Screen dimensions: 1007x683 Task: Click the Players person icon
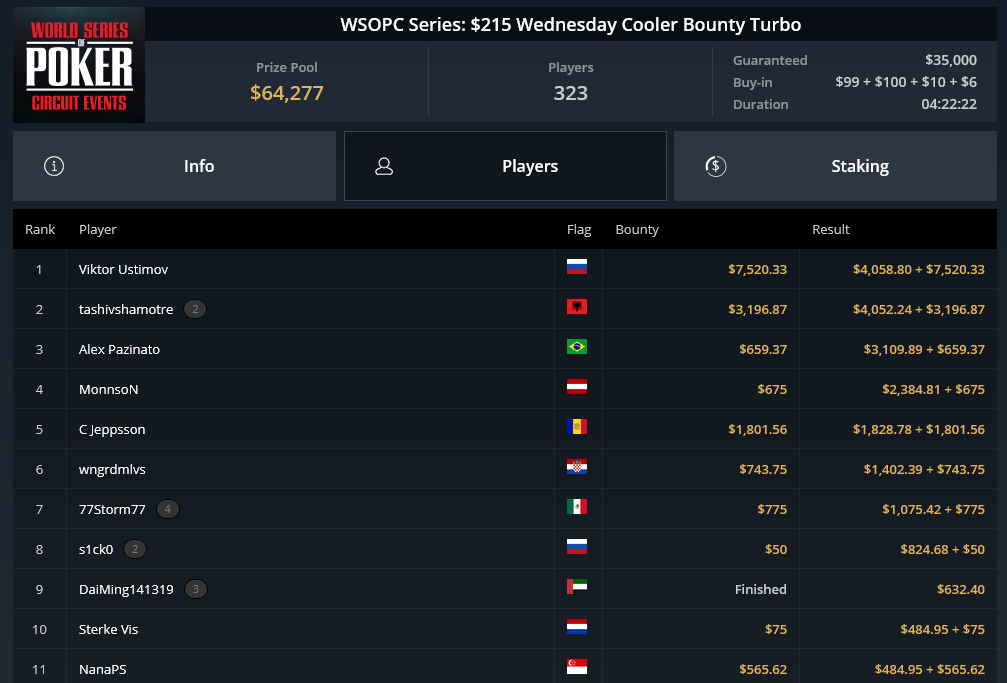[x=384, y=166]
